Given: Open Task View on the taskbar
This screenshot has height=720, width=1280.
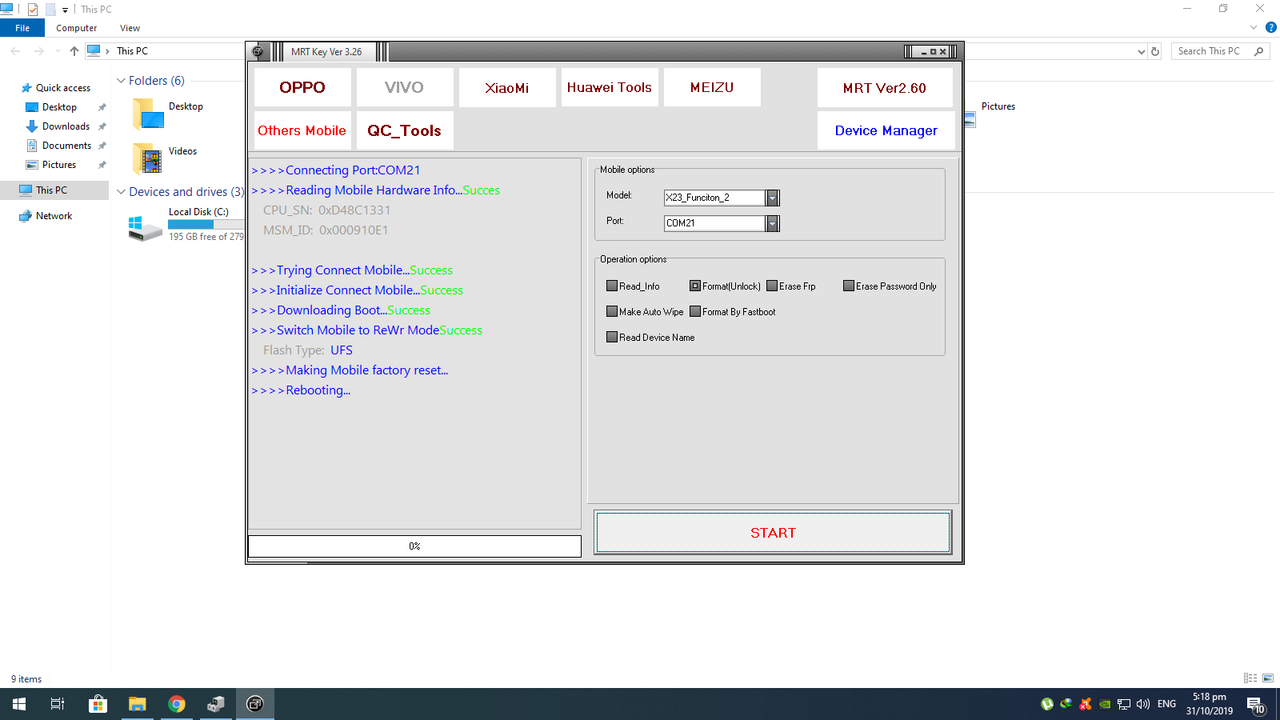Looking at the screenshot, I should click(58, 704).
